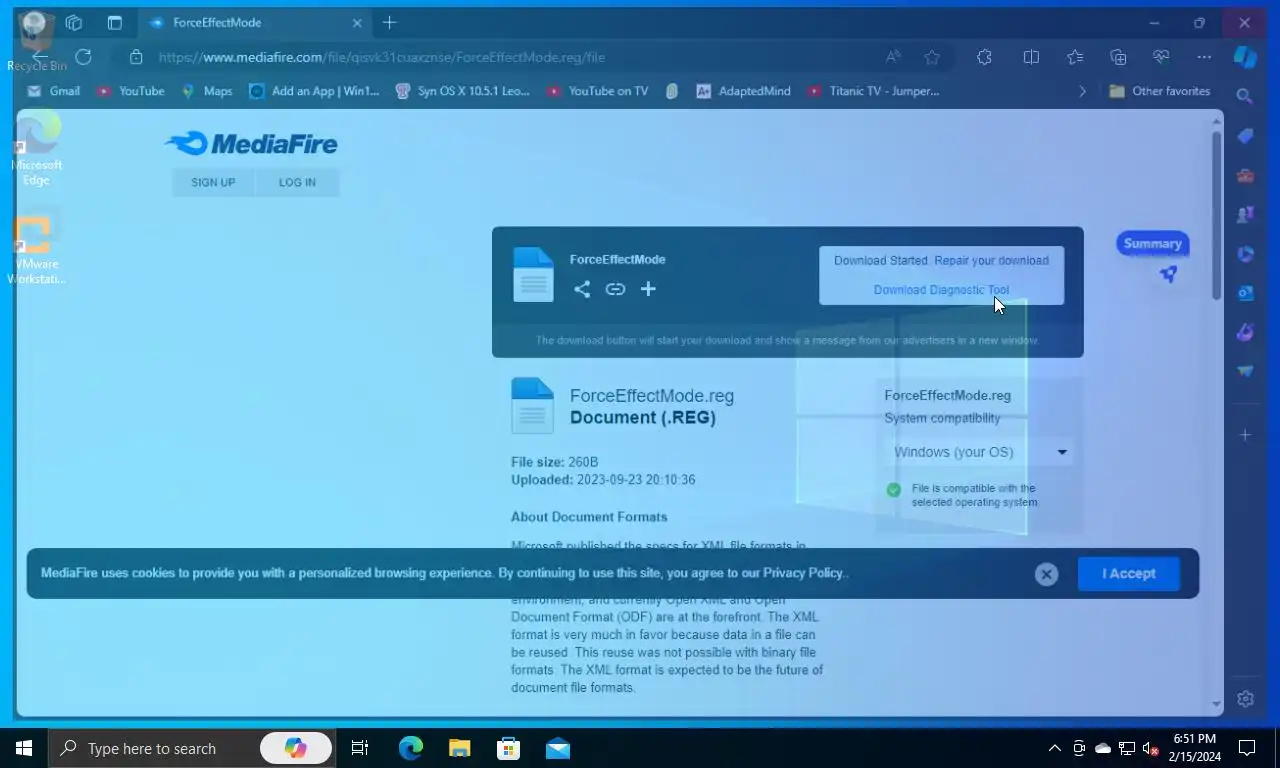1280x768 pixels.
Task: Open Workspaces icon in title bar
Action: pos(73,22)
